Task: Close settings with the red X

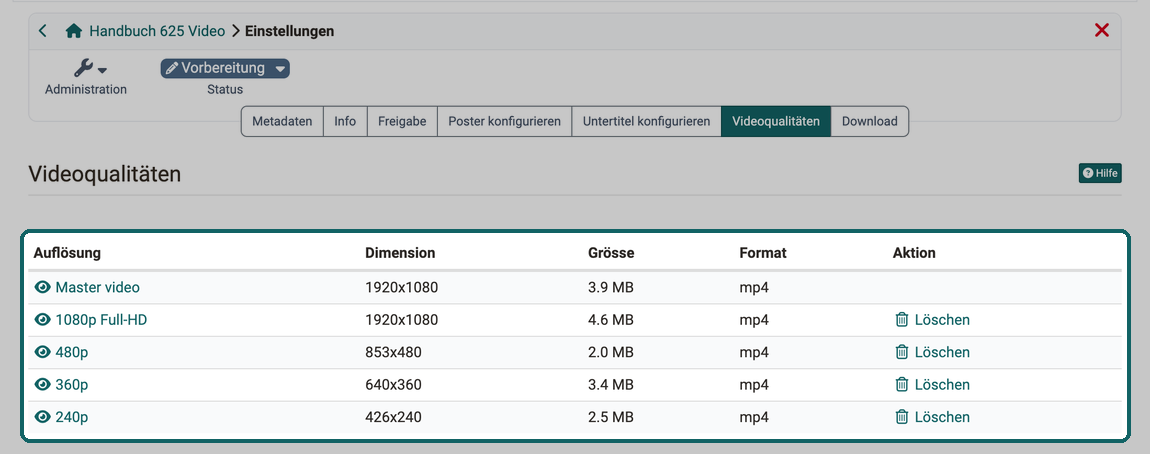Action: (1102, 31)
